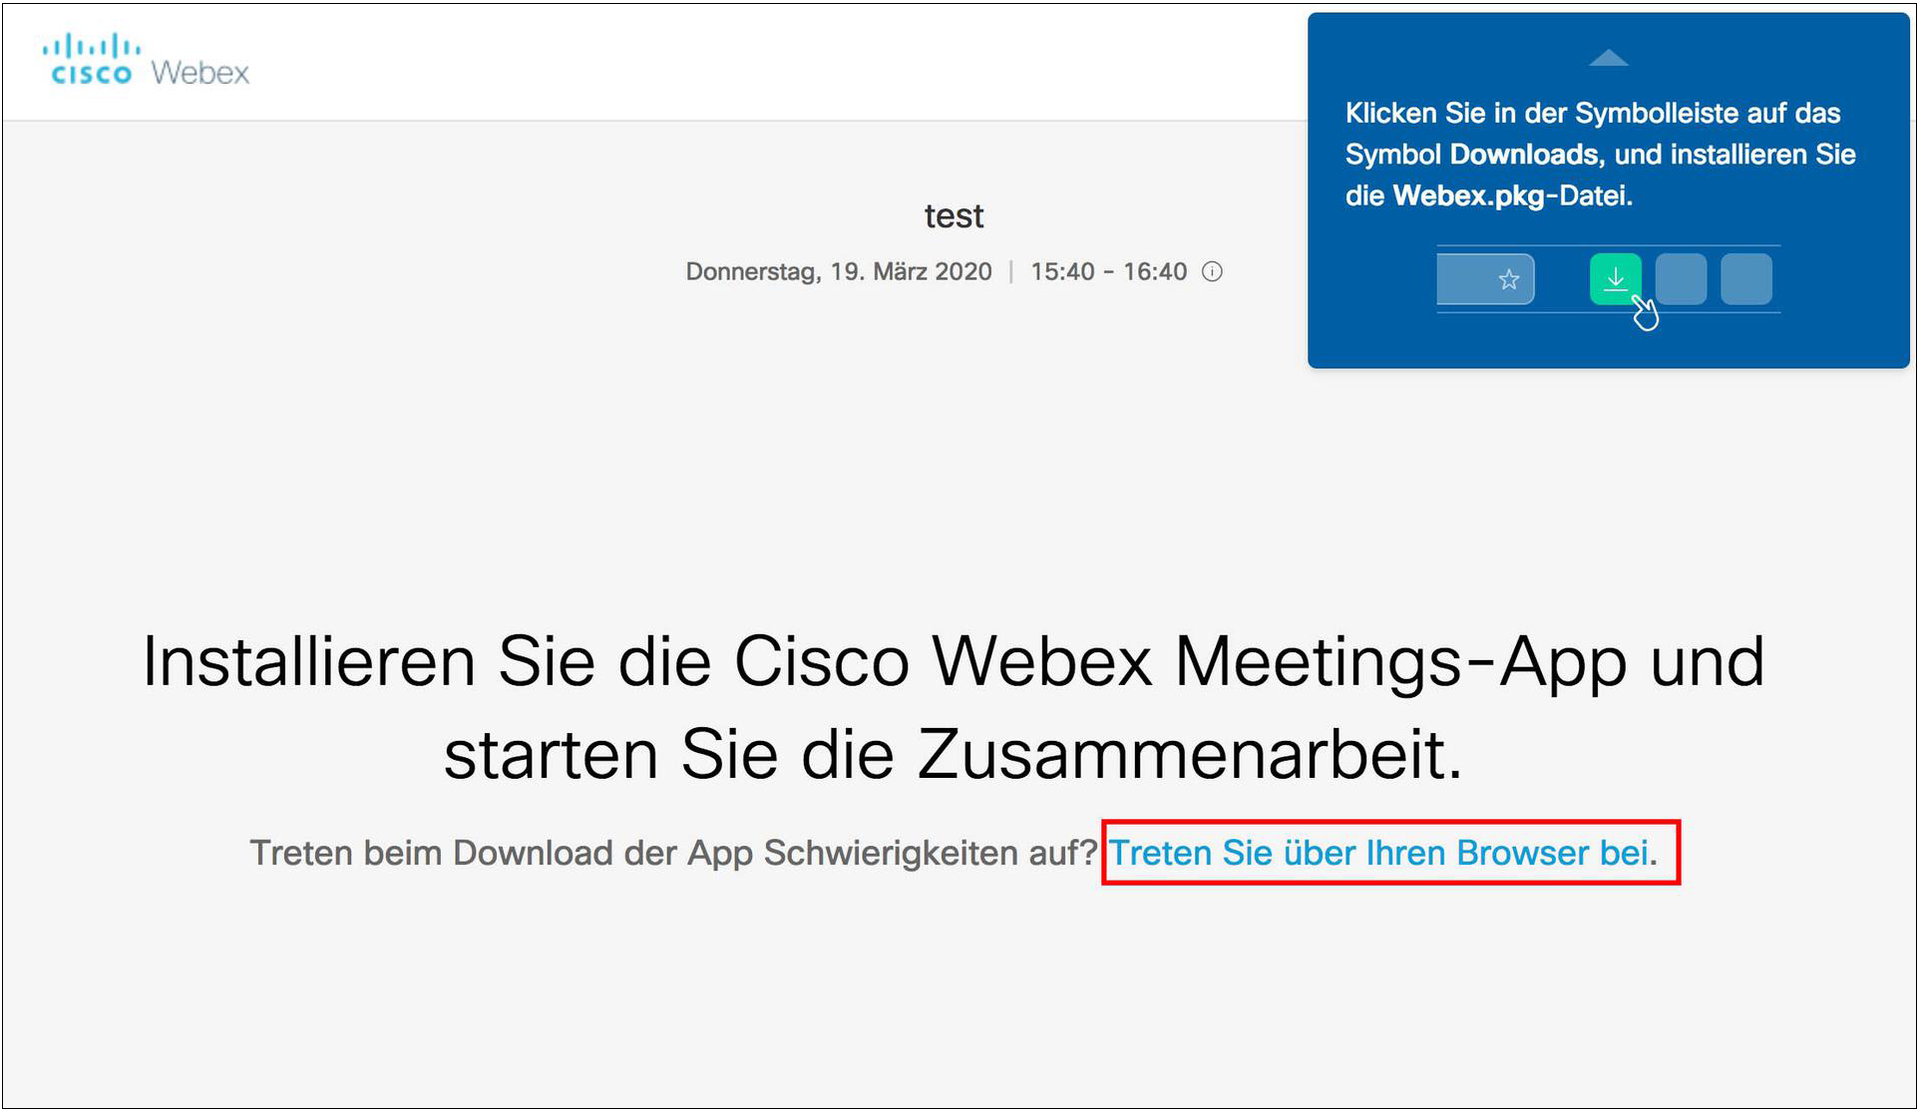Click the 'starten Sie die Zusammenarbeit' heading line
Image resolution: width=1920 pixels, height=1112 pixels.
tap(953, 755)
